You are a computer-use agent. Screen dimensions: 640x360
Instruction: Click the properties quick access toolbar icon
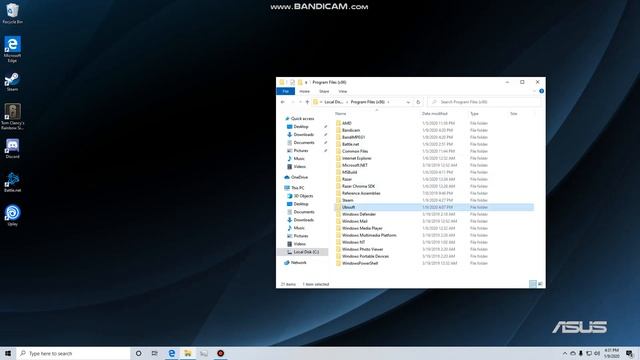pyautogui.click(x=292, y=82)
